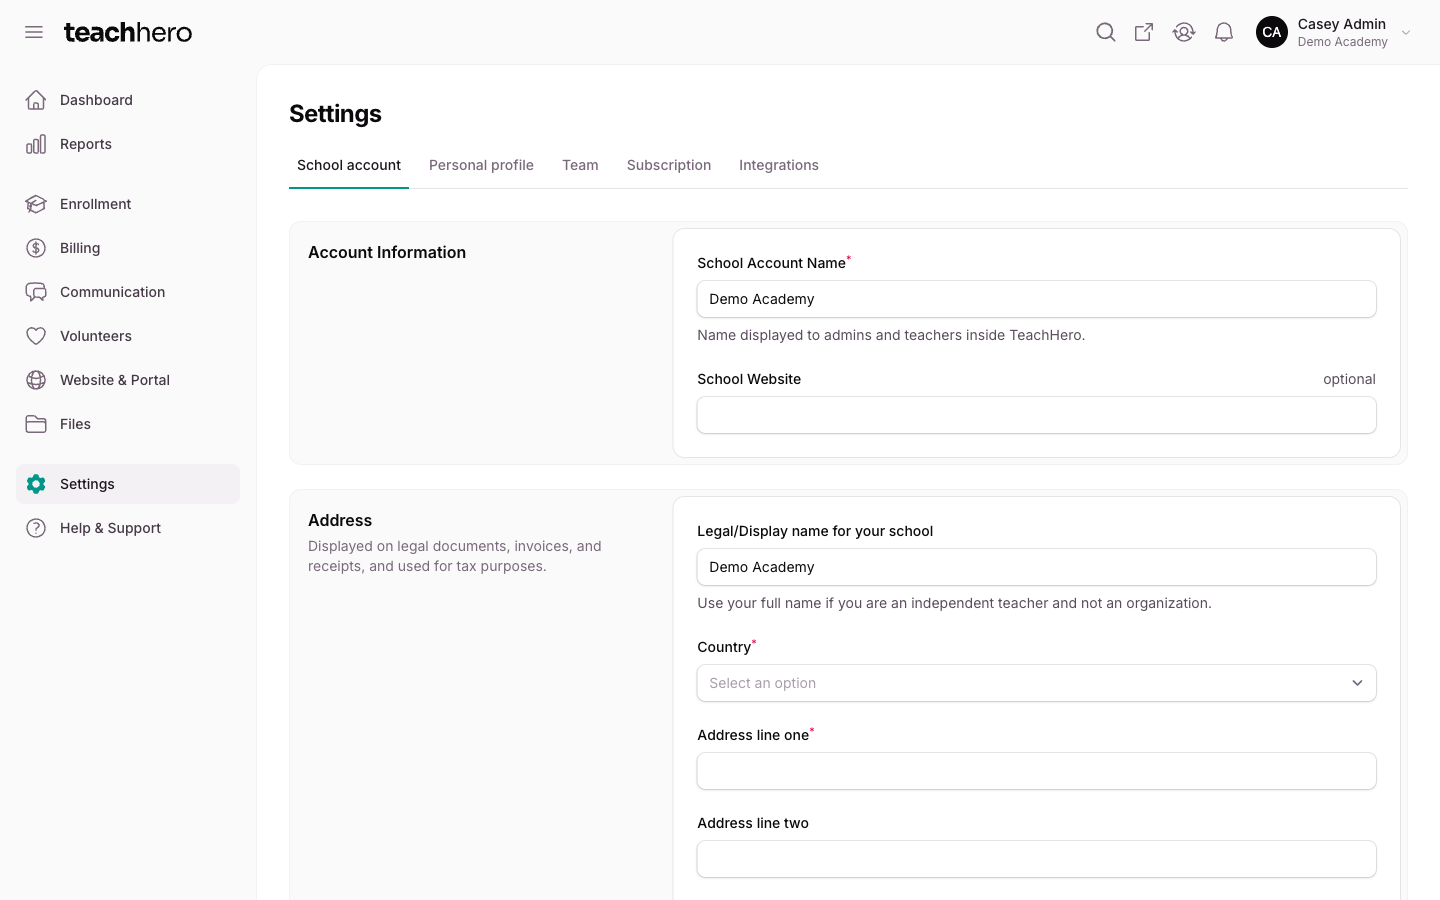
Task: Select the School account tab
Action: pyautogui.click(x=349, y=165)
